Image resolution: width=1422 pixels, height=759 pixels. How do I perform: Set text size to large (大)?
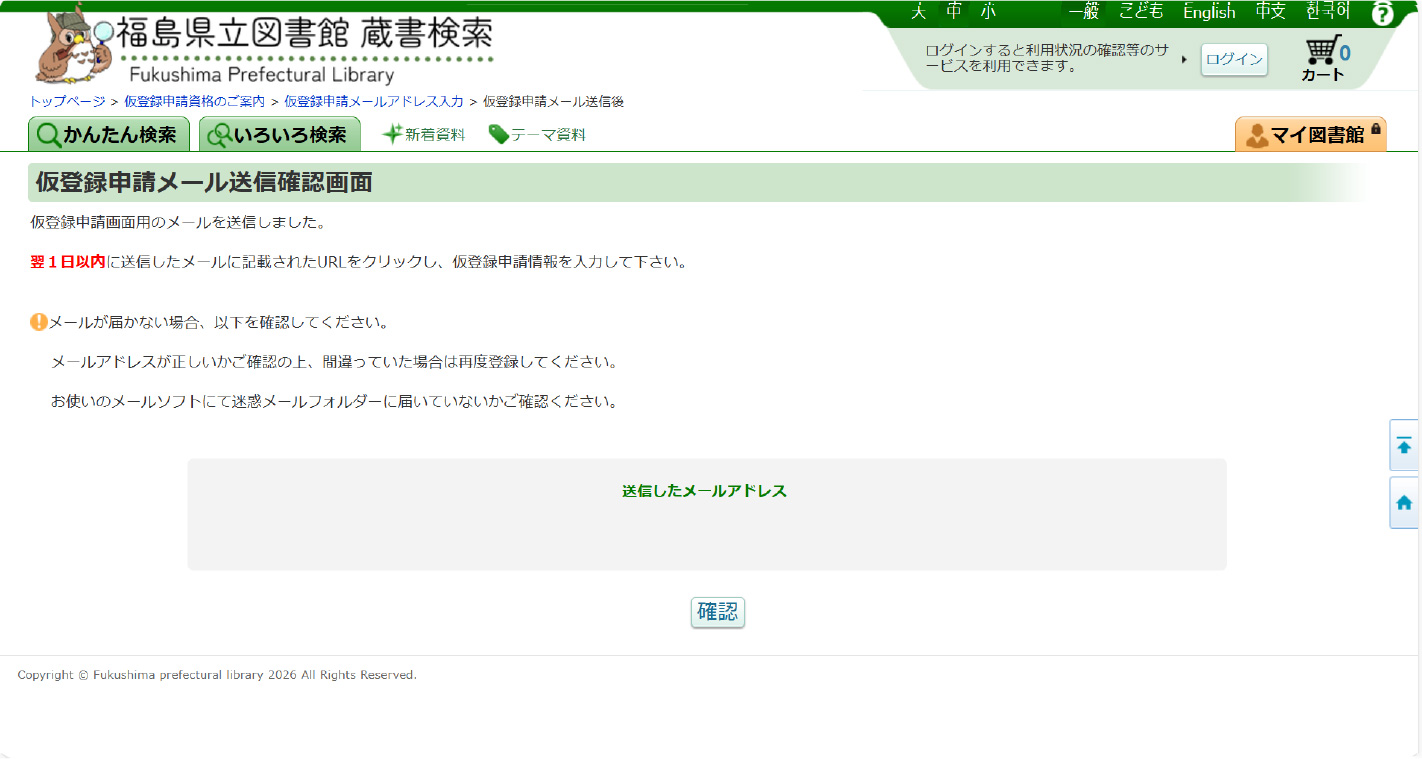[x=918, y=12]
